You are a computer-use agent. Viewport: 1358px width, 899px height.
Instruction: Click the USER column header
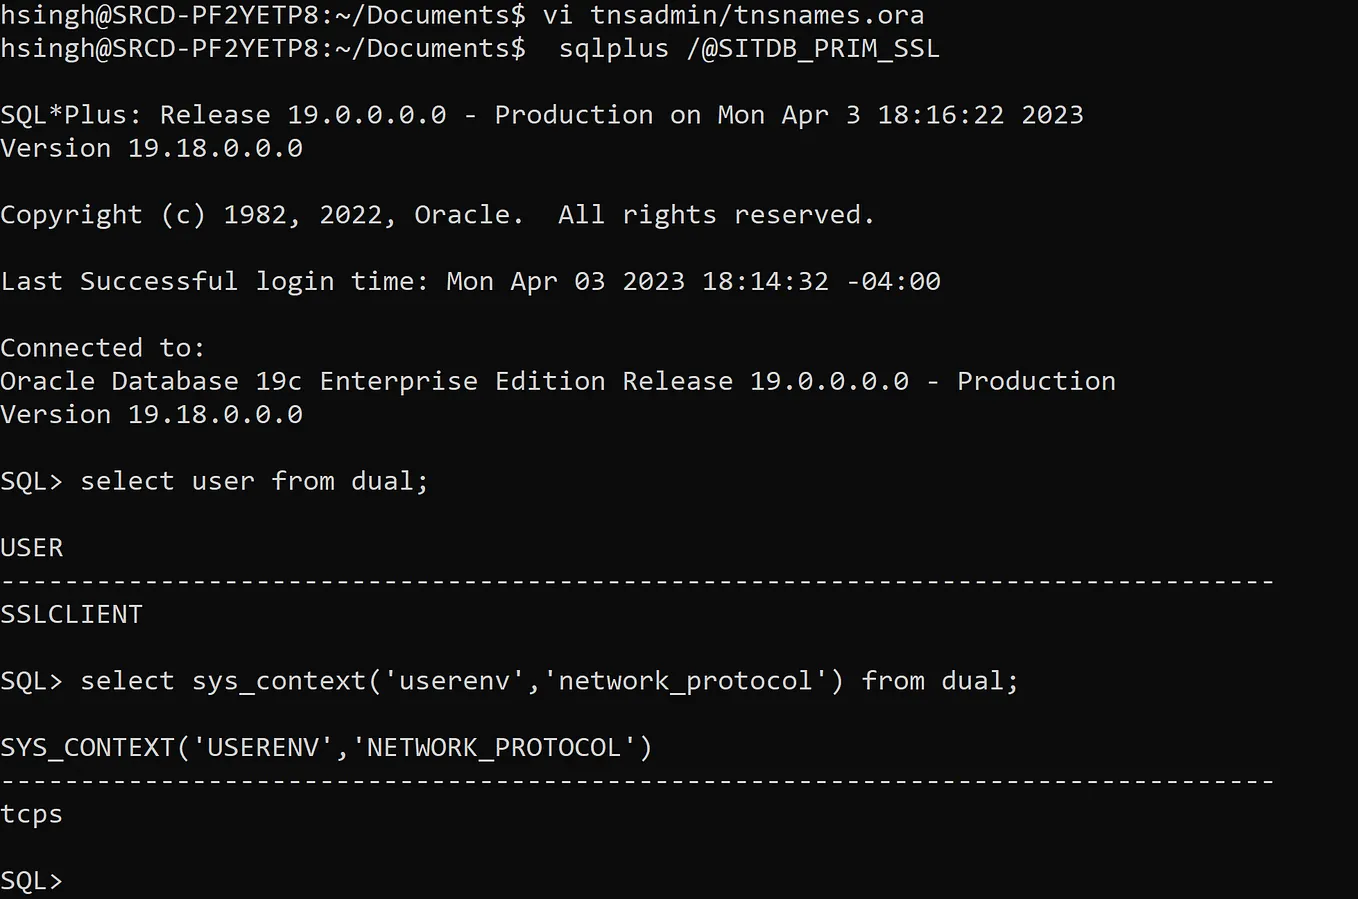pos(32,548)
